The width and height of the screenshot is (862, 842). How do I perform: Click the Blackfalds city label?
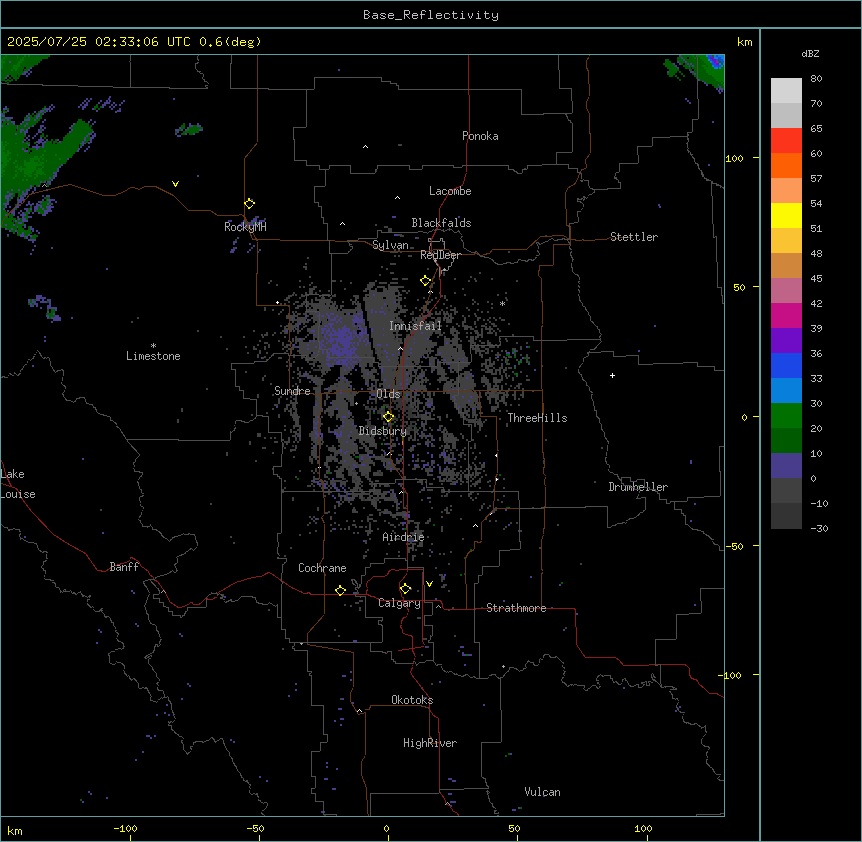pos(441,223)
